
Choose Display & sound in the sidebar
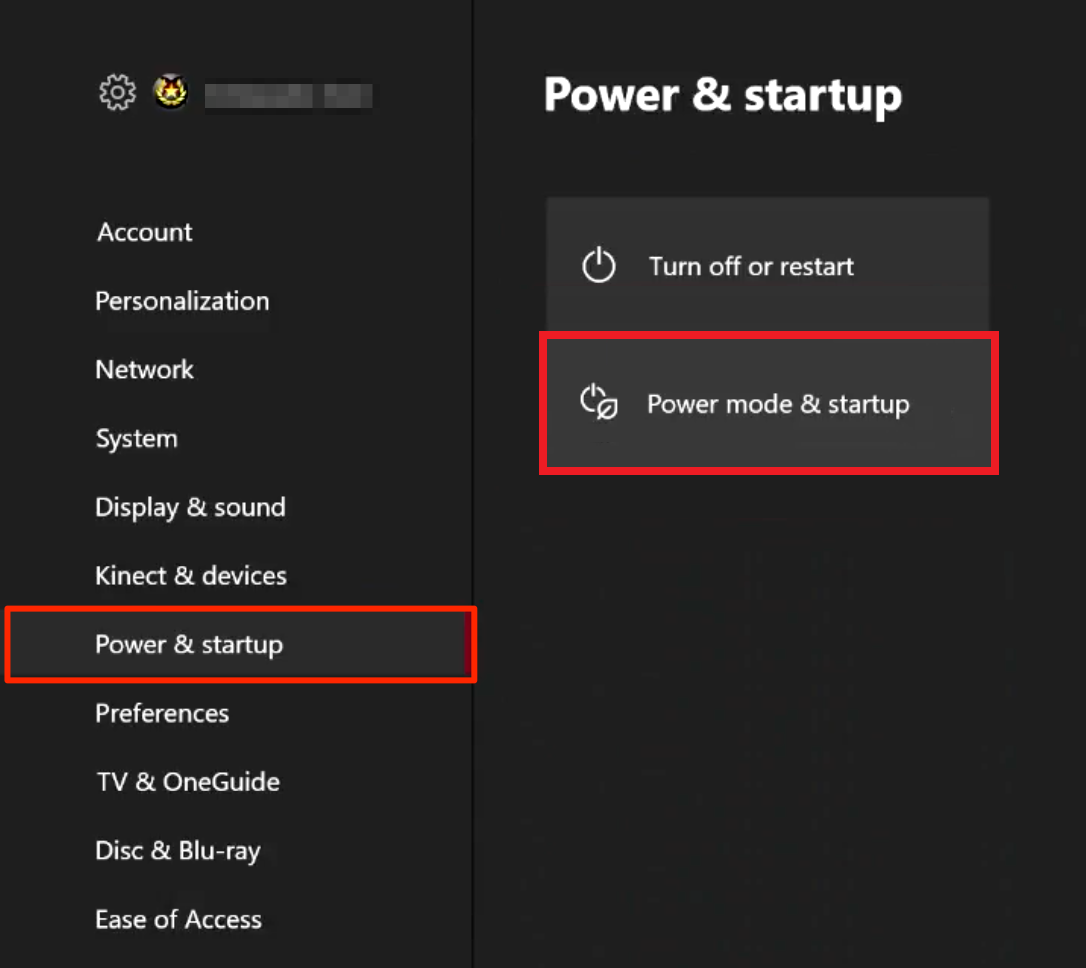190,508
